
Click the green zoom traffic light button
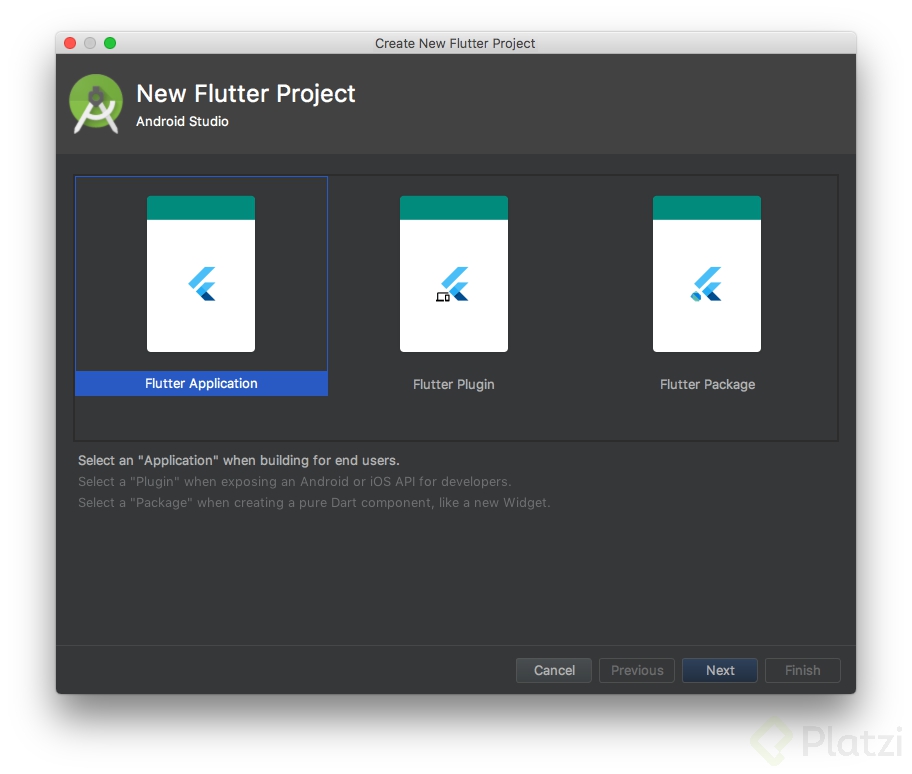(109, 43)
